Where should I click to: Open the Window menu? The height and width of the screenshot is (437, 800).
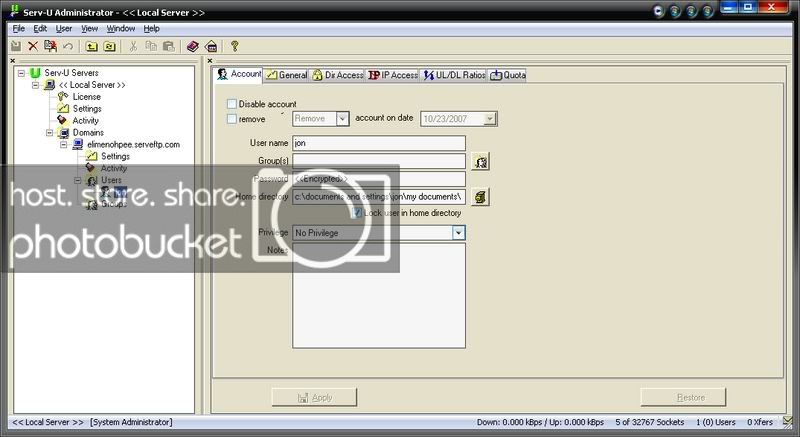point(120,29)
